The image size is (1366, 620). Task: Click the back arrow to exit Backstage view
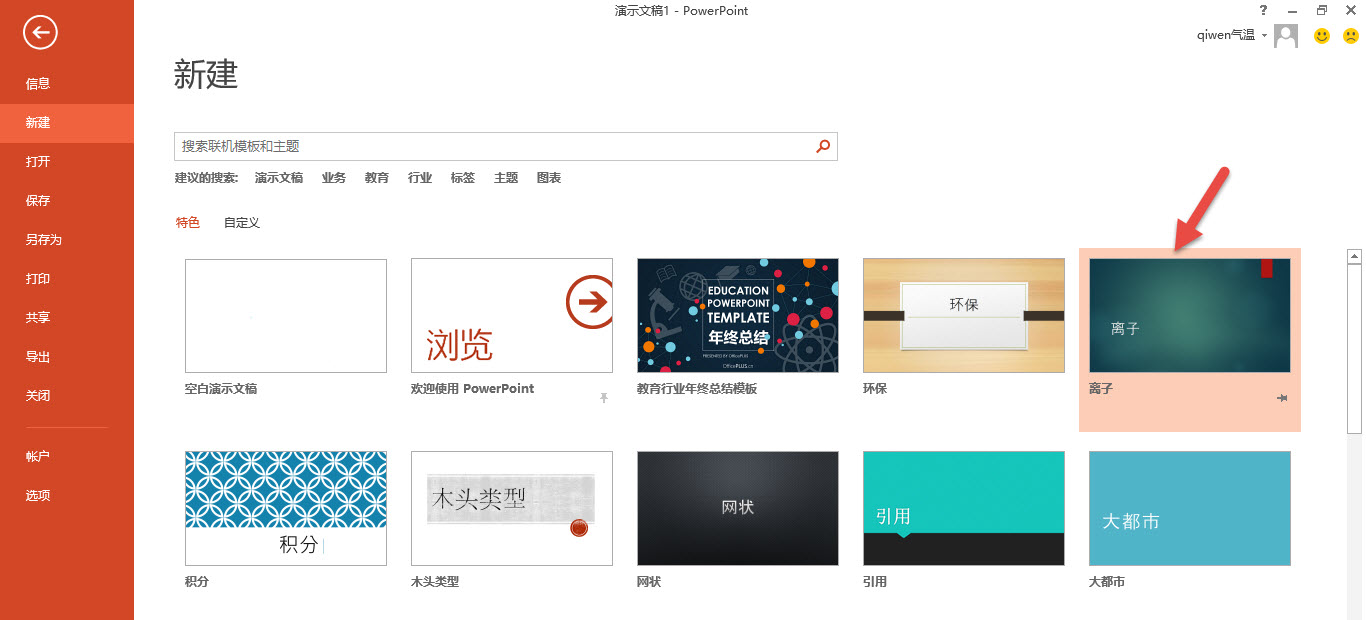point(39,32)
